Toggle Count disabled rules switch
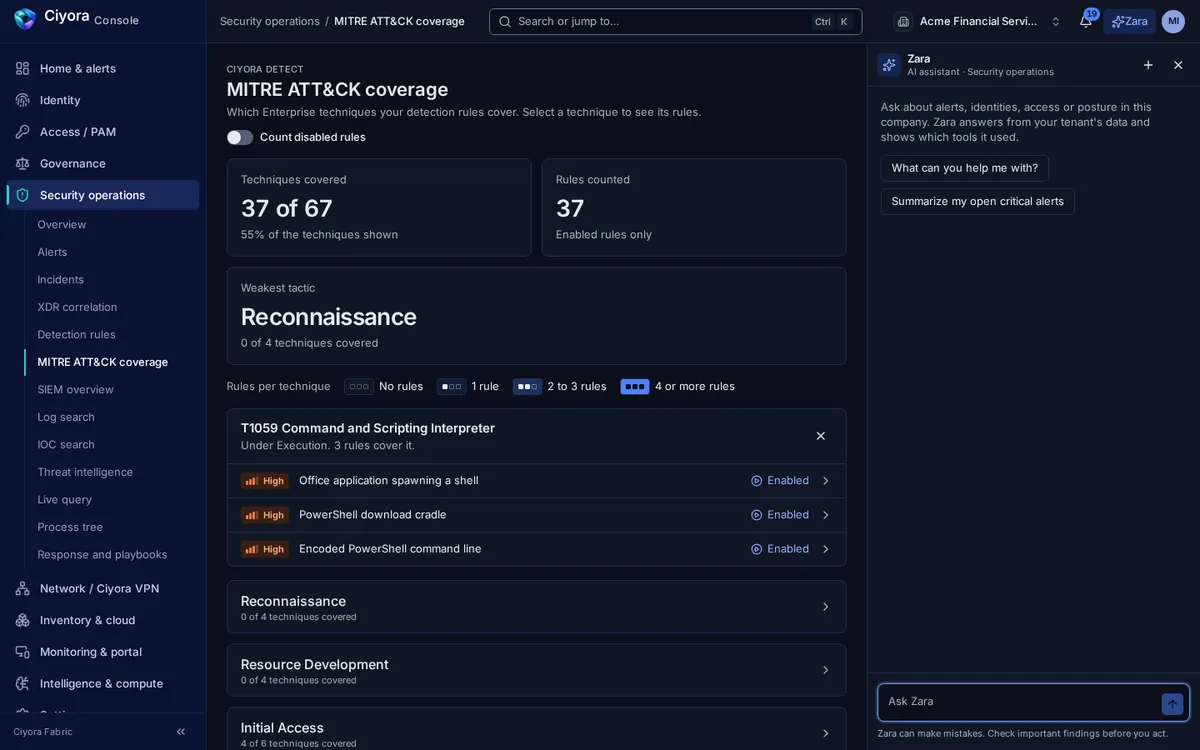Image resolution: width=1200 pixels, height=750 pixels. click(240, 137)
